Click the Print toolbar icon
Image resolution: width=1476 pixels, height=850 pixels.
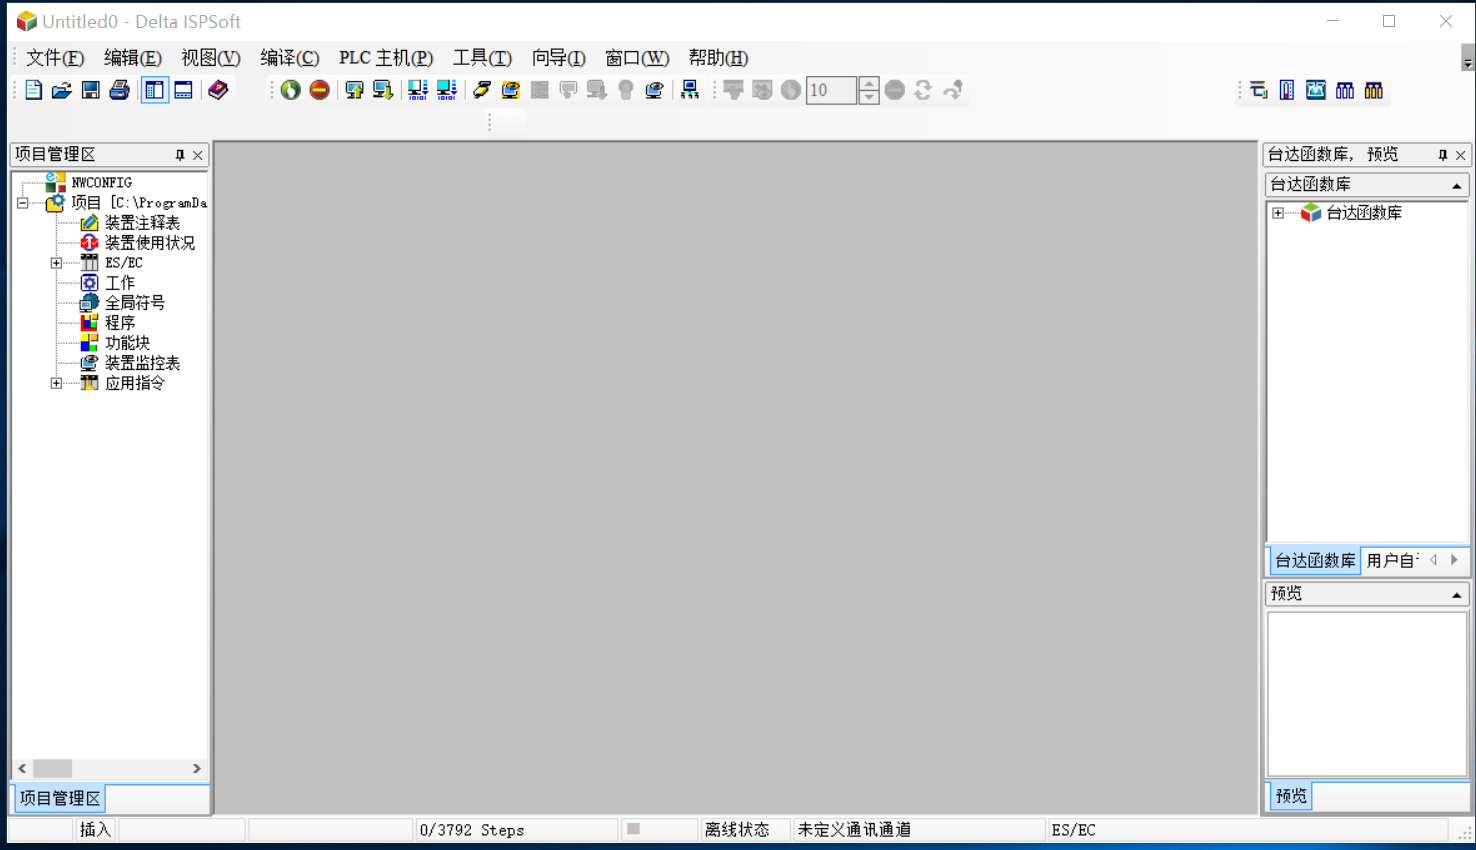pyautogui.click(x=120, y=90)
